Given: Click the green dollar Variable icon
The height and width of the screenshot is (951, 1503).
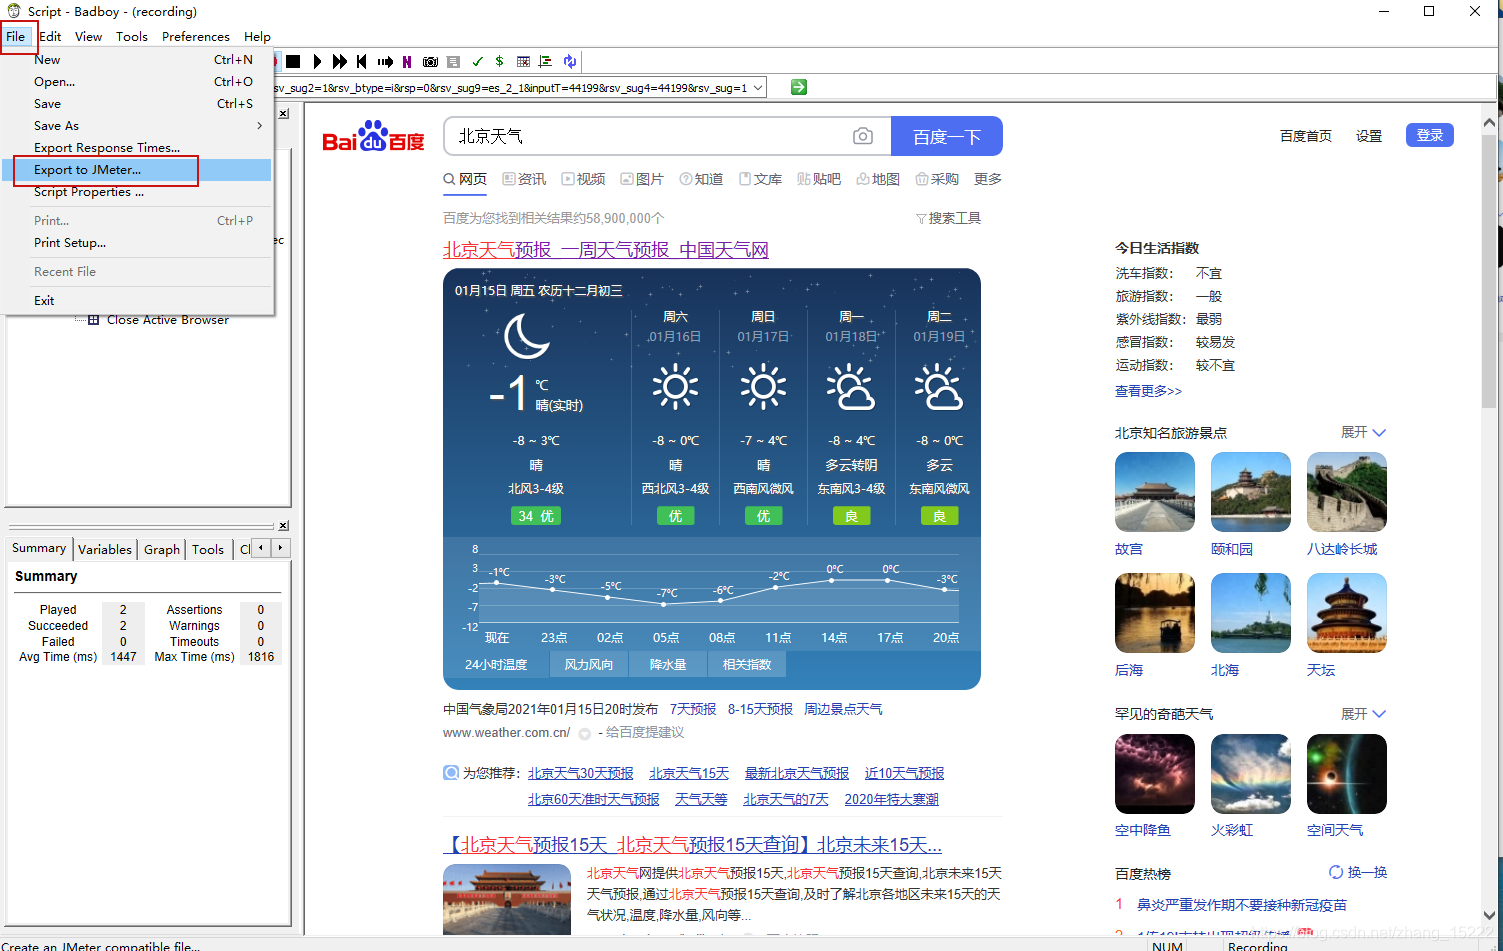Looking at the screenshot, I should pos(499,62).
